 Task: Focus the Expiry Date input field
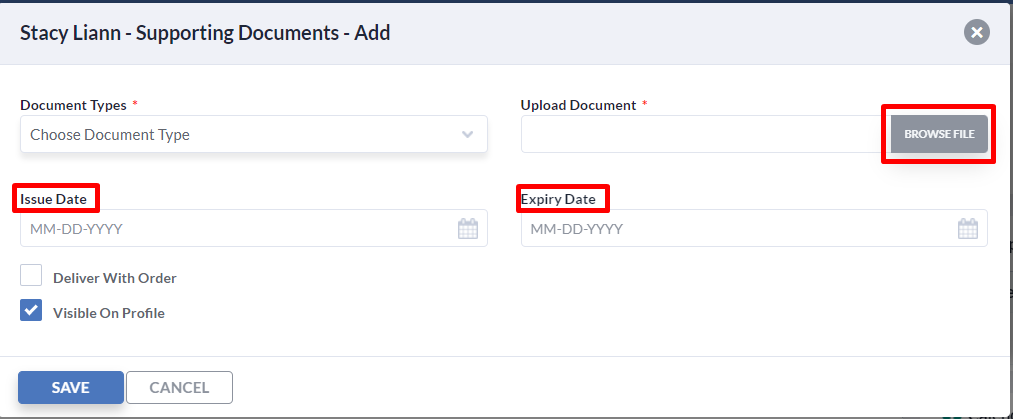pyautogui.click(x=754, y=228)
